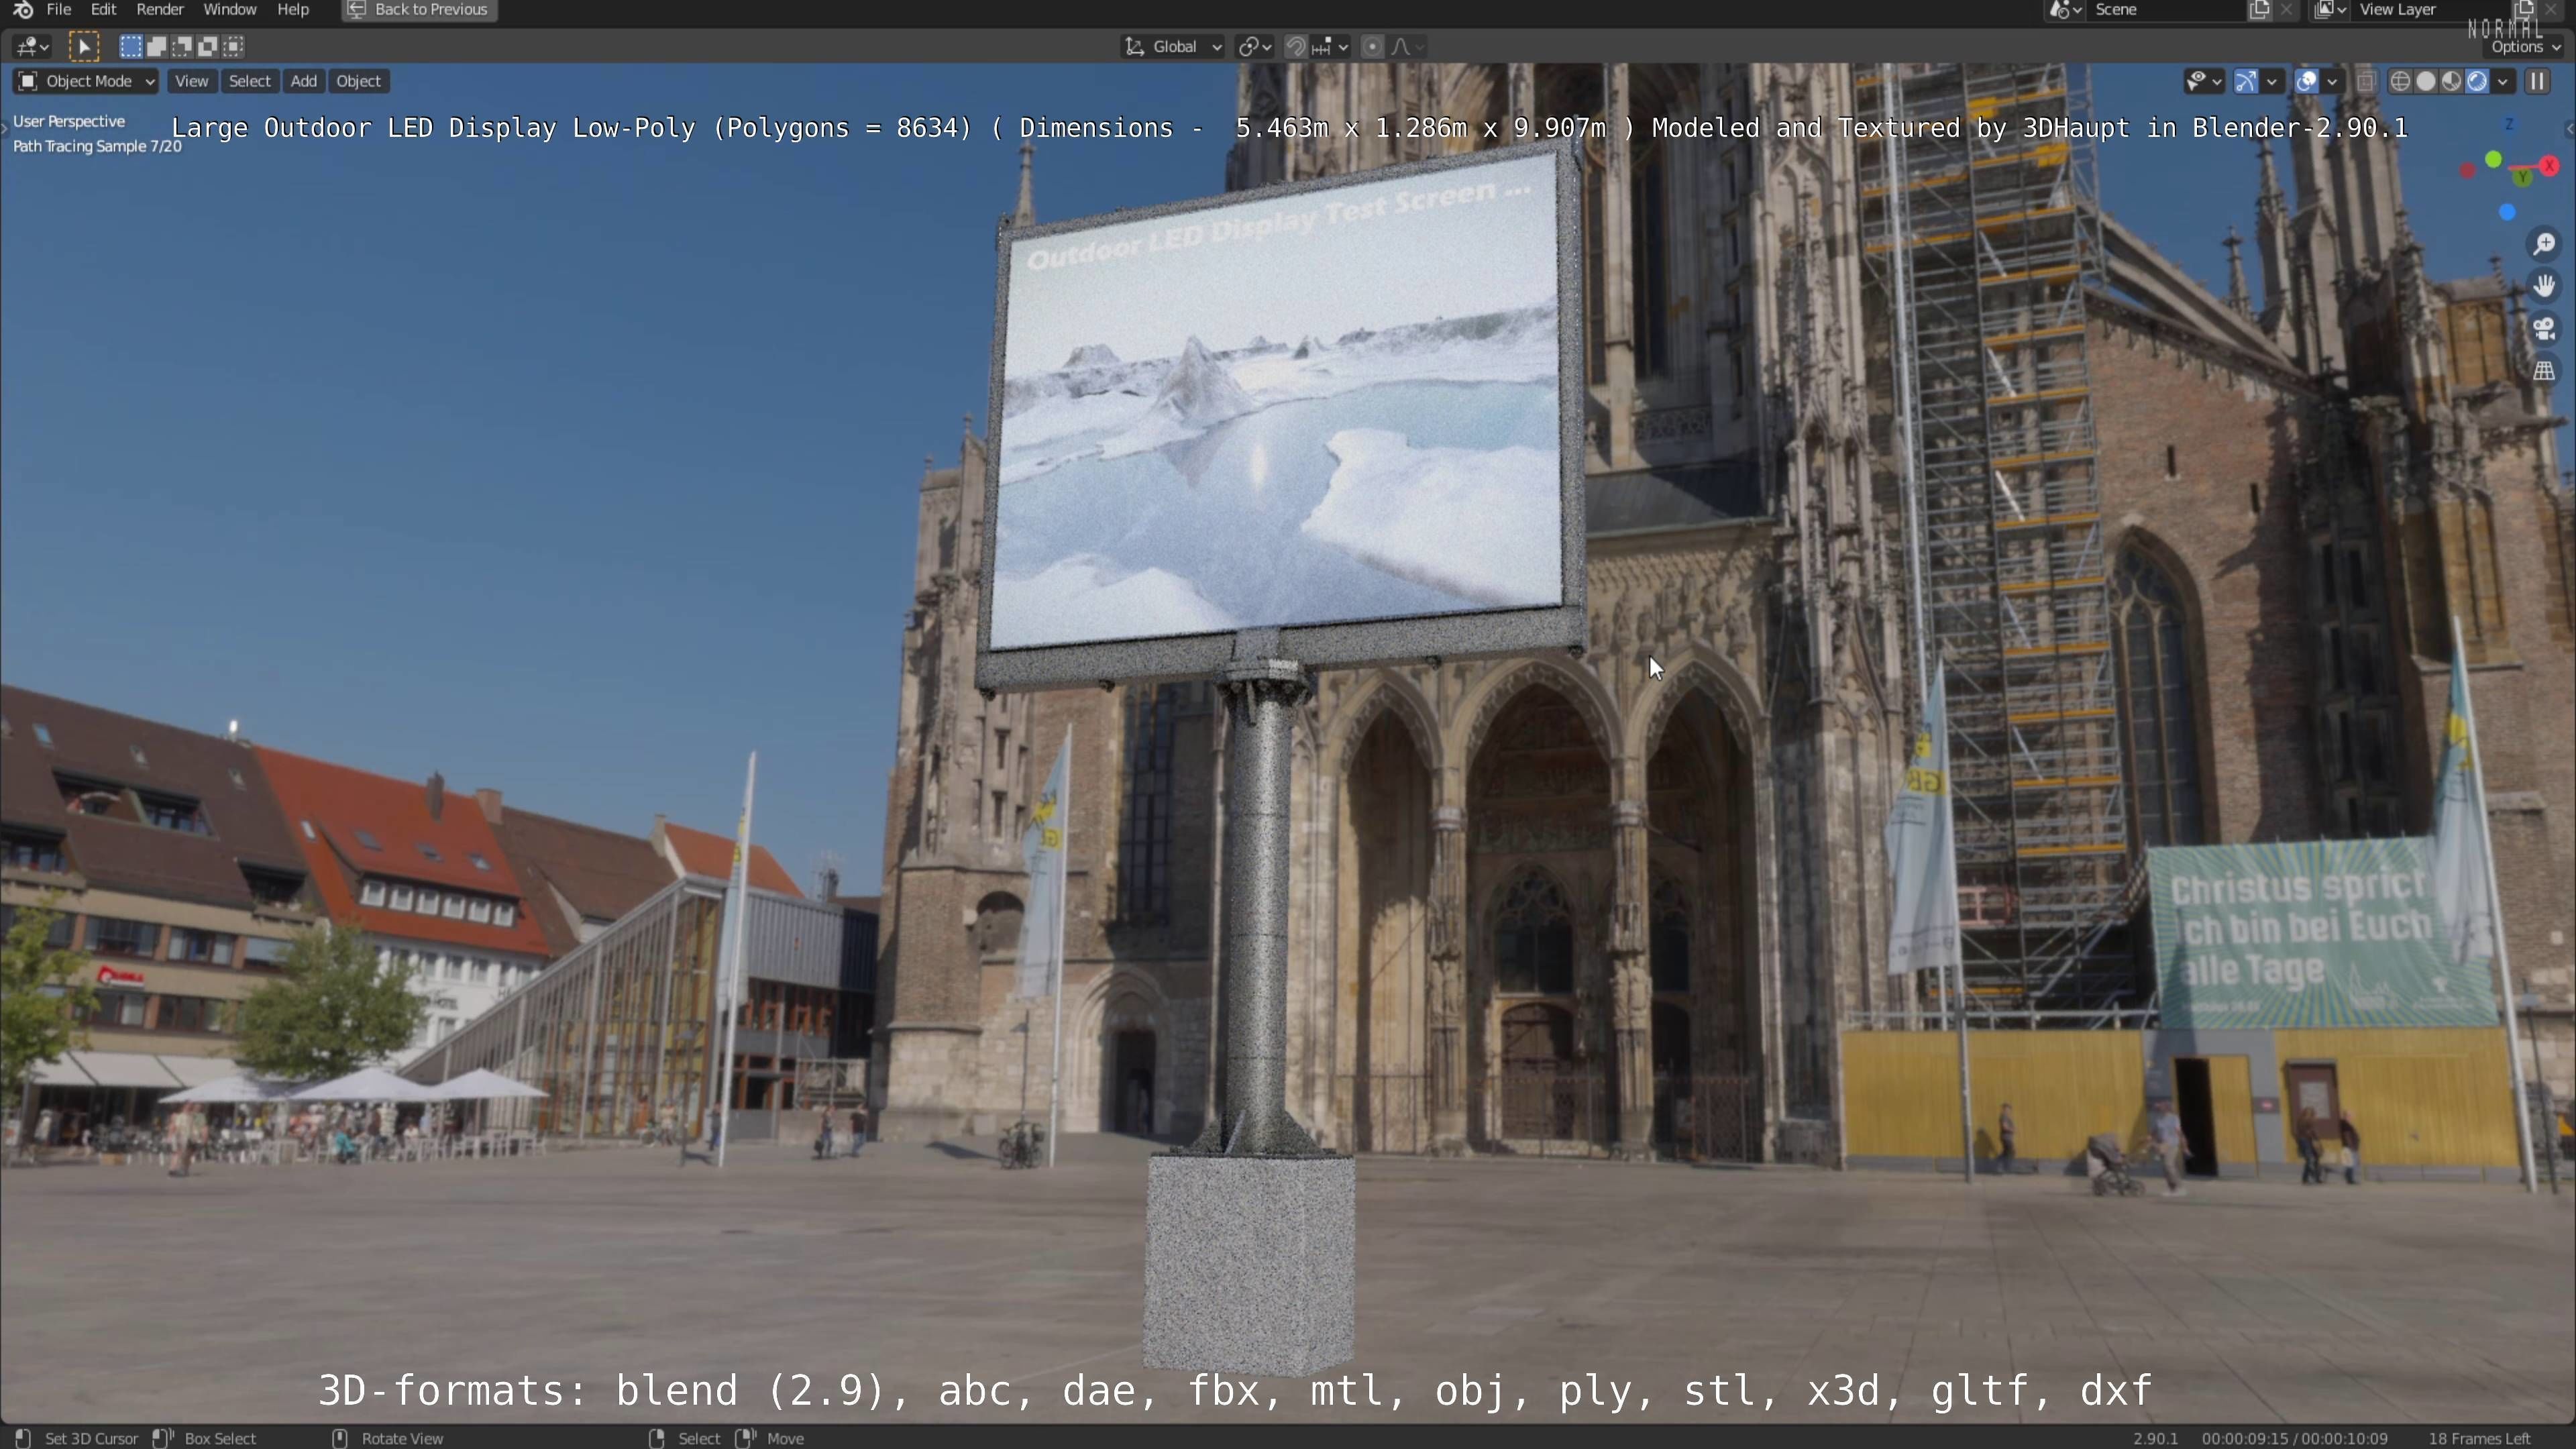Click the red X axis gizmo
The image size is (2576, 1449).
tap(2549, 166)
